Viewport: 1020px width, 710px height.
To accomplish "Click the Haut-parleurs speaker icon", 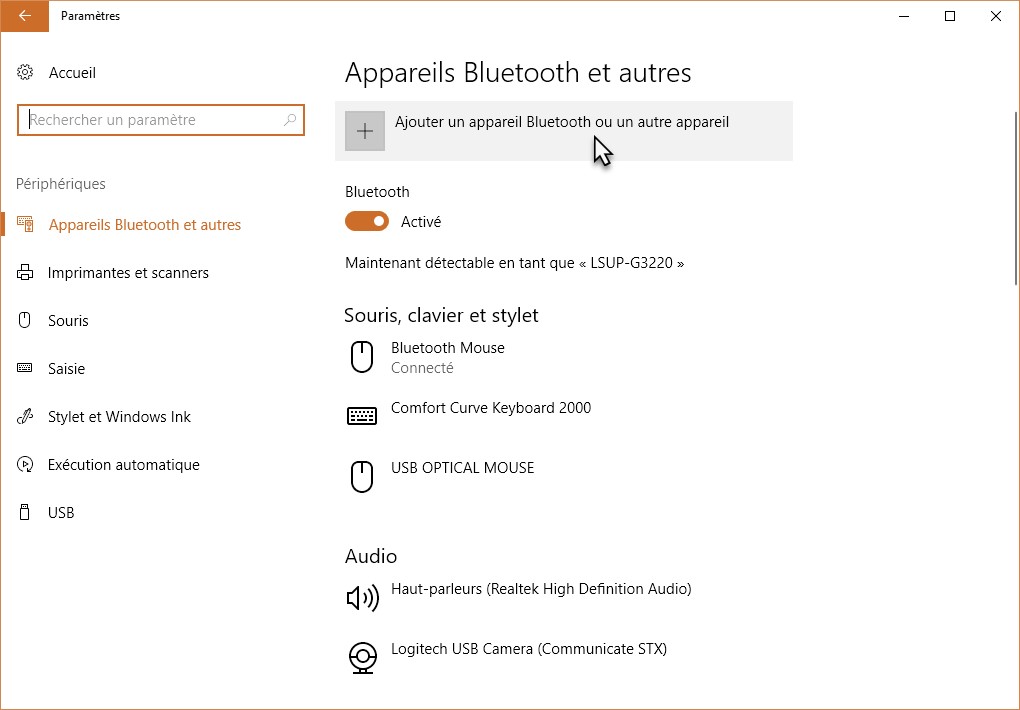I will coord(362,598).
